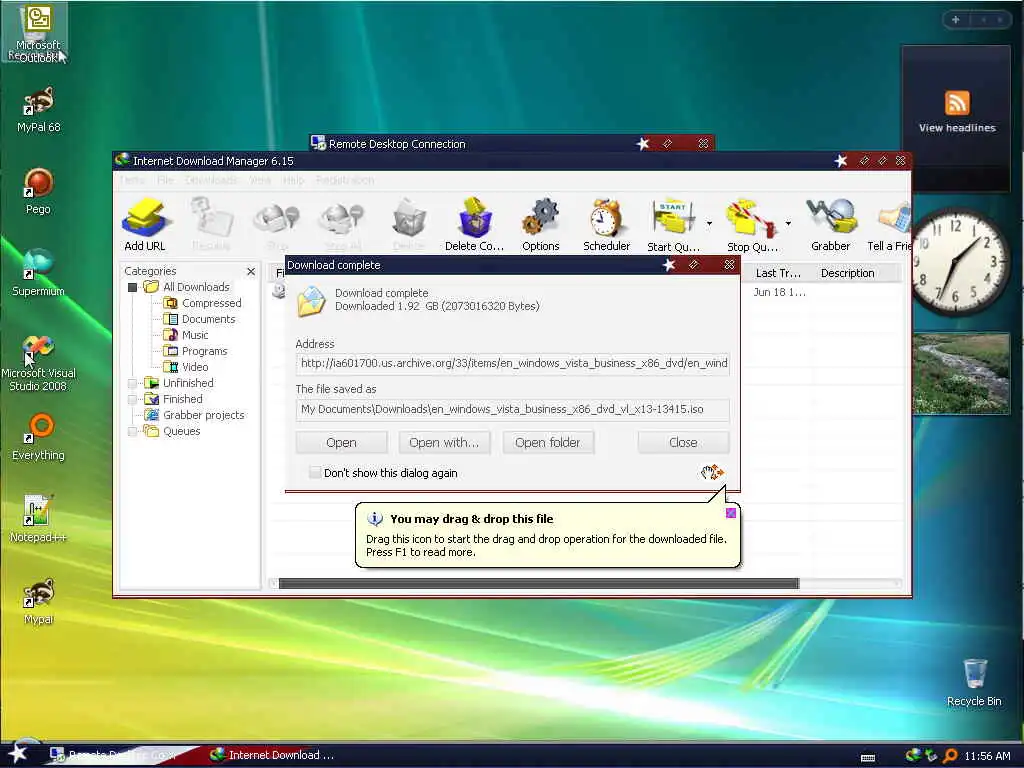
Task: Expand the Finished category node
Action: coord(133,399)
